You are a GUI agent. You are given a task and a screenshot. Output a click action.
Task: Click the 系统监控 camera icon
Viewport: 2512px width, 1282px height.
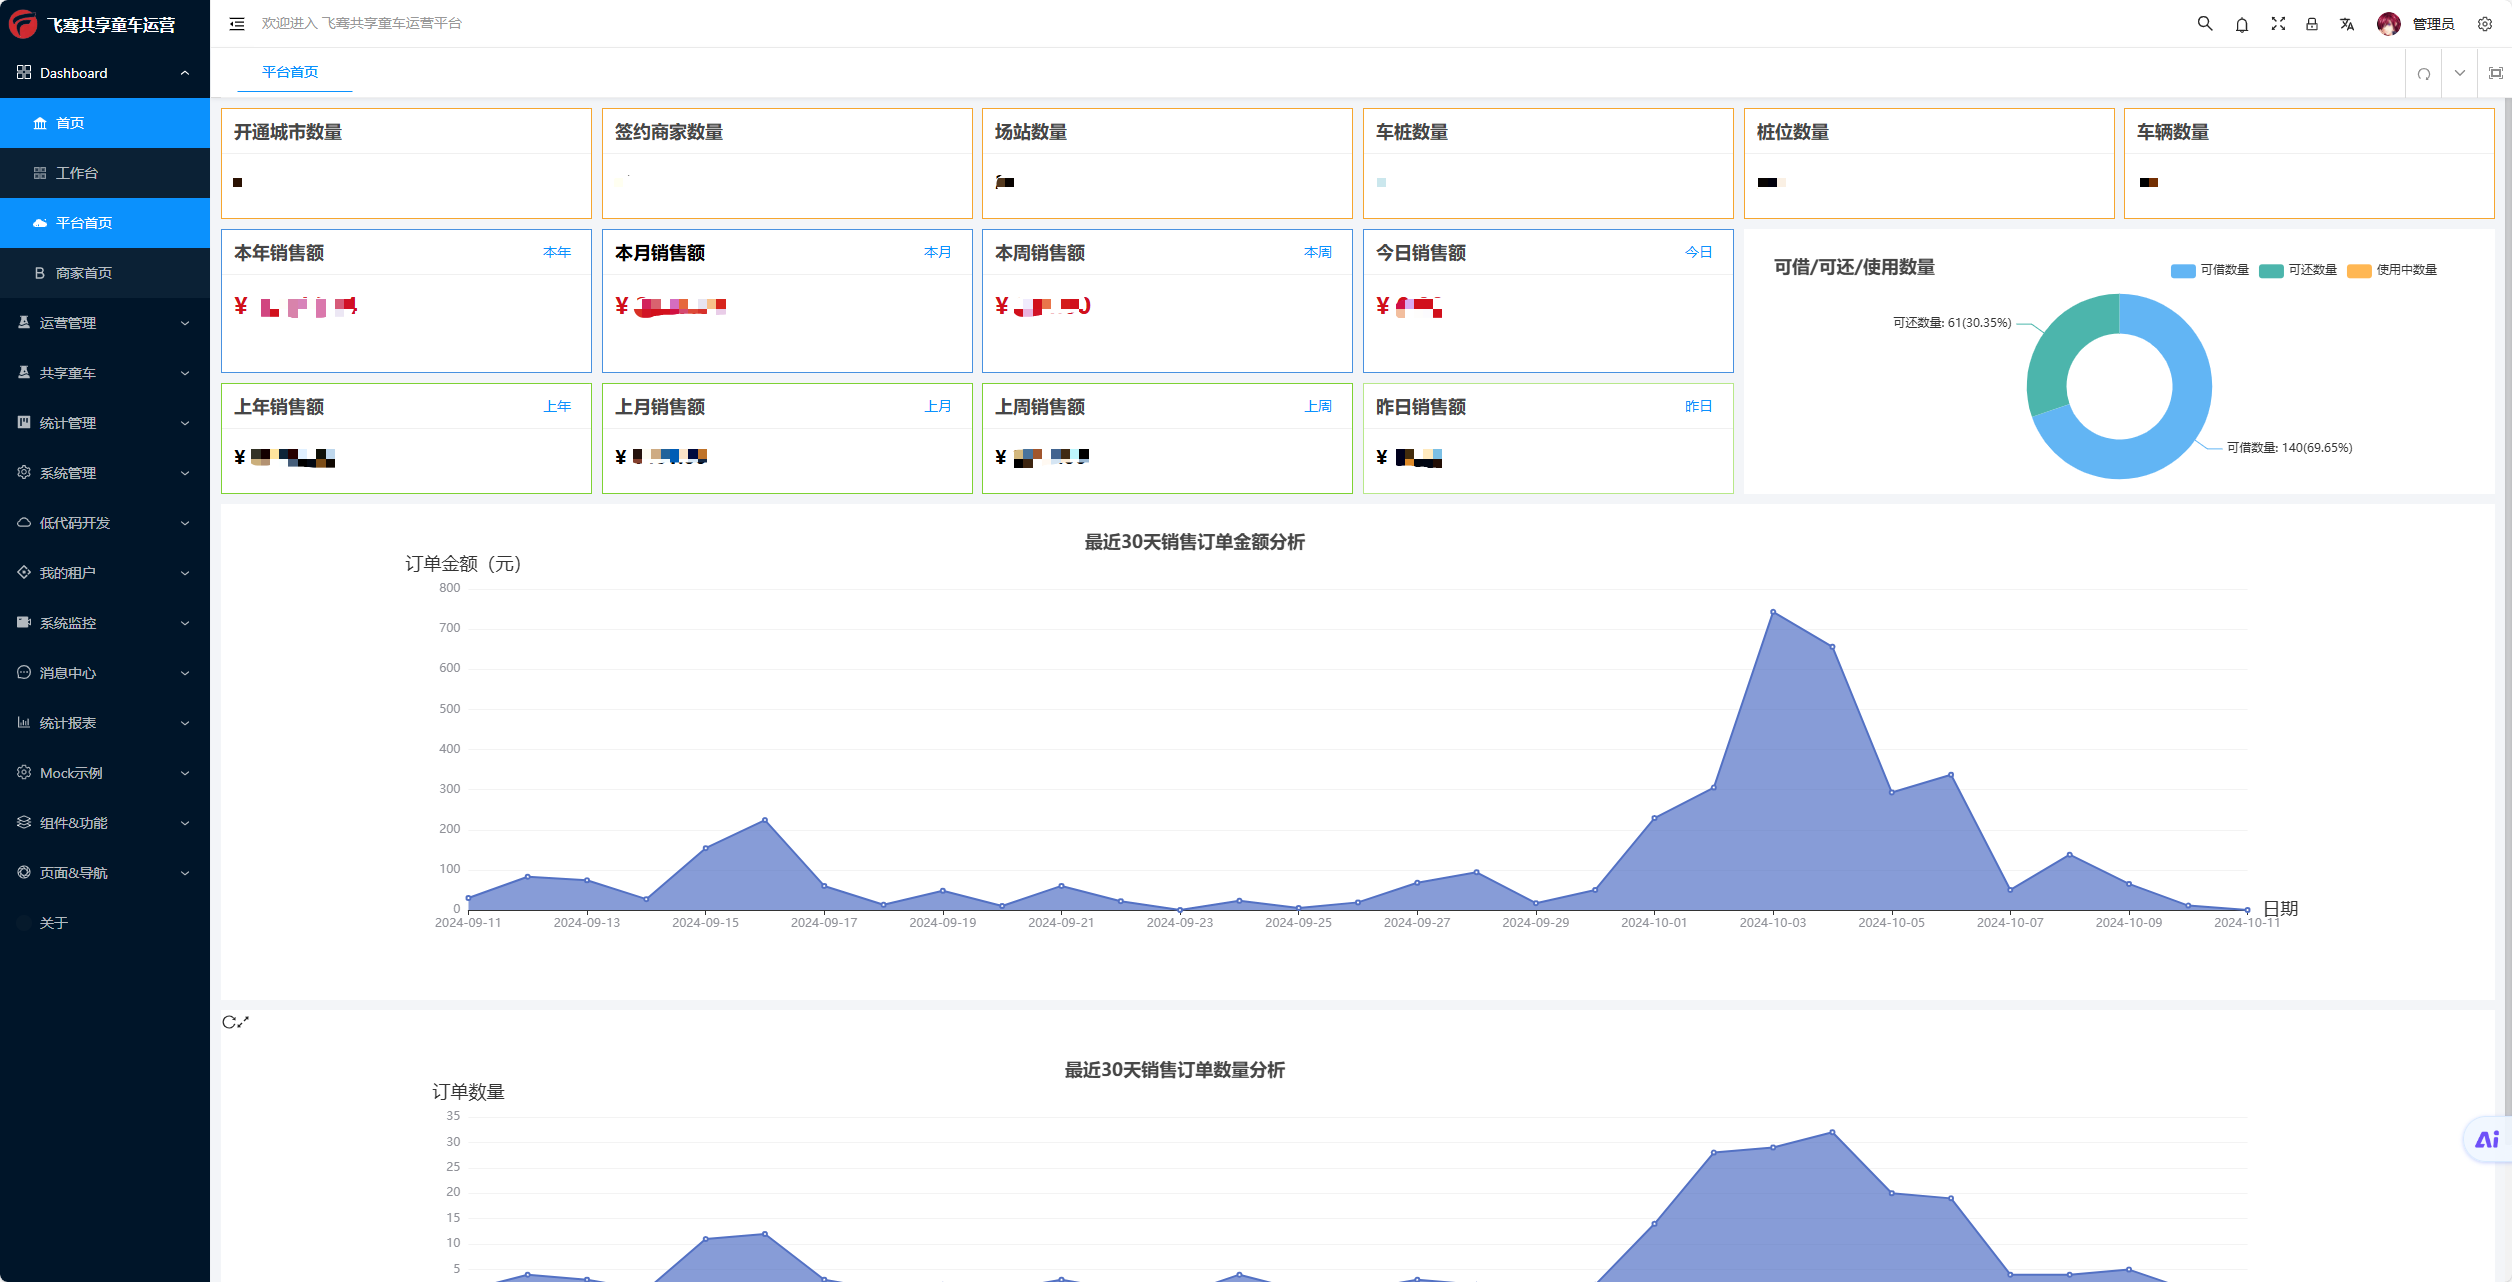pyautogui.click(x=24, y=622)
